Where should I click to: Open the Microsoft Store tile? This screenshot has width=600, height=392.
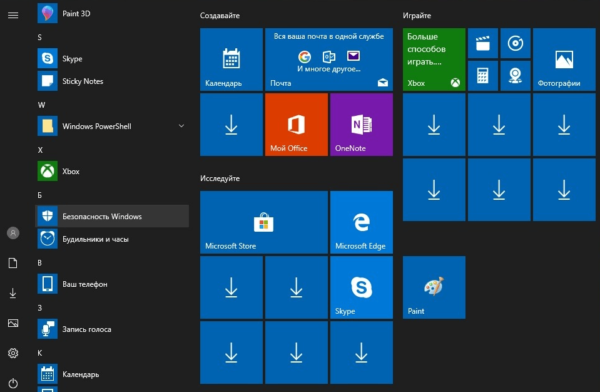point(264,222)
